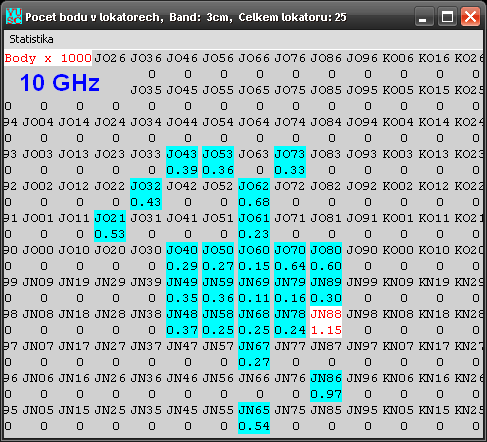This screenshot has width=487, height=442.
Task: Minimize the locator points window
Action: click(423, 17)
